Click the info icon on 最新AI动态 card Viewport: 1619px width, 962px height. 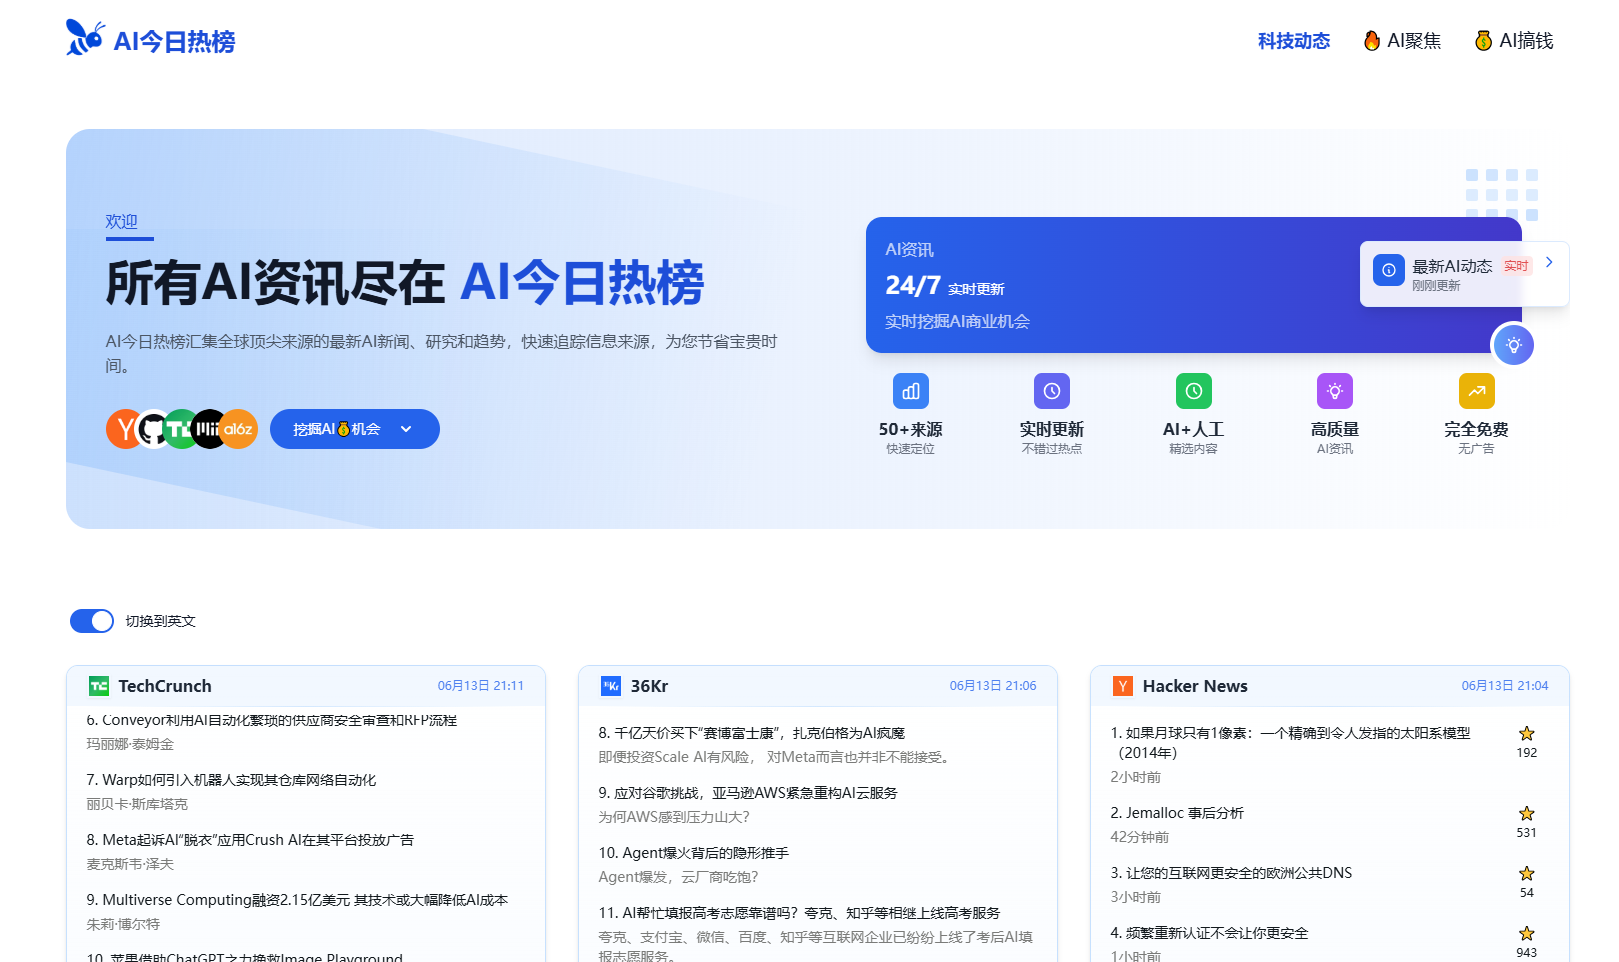(x=1389, y=270)
